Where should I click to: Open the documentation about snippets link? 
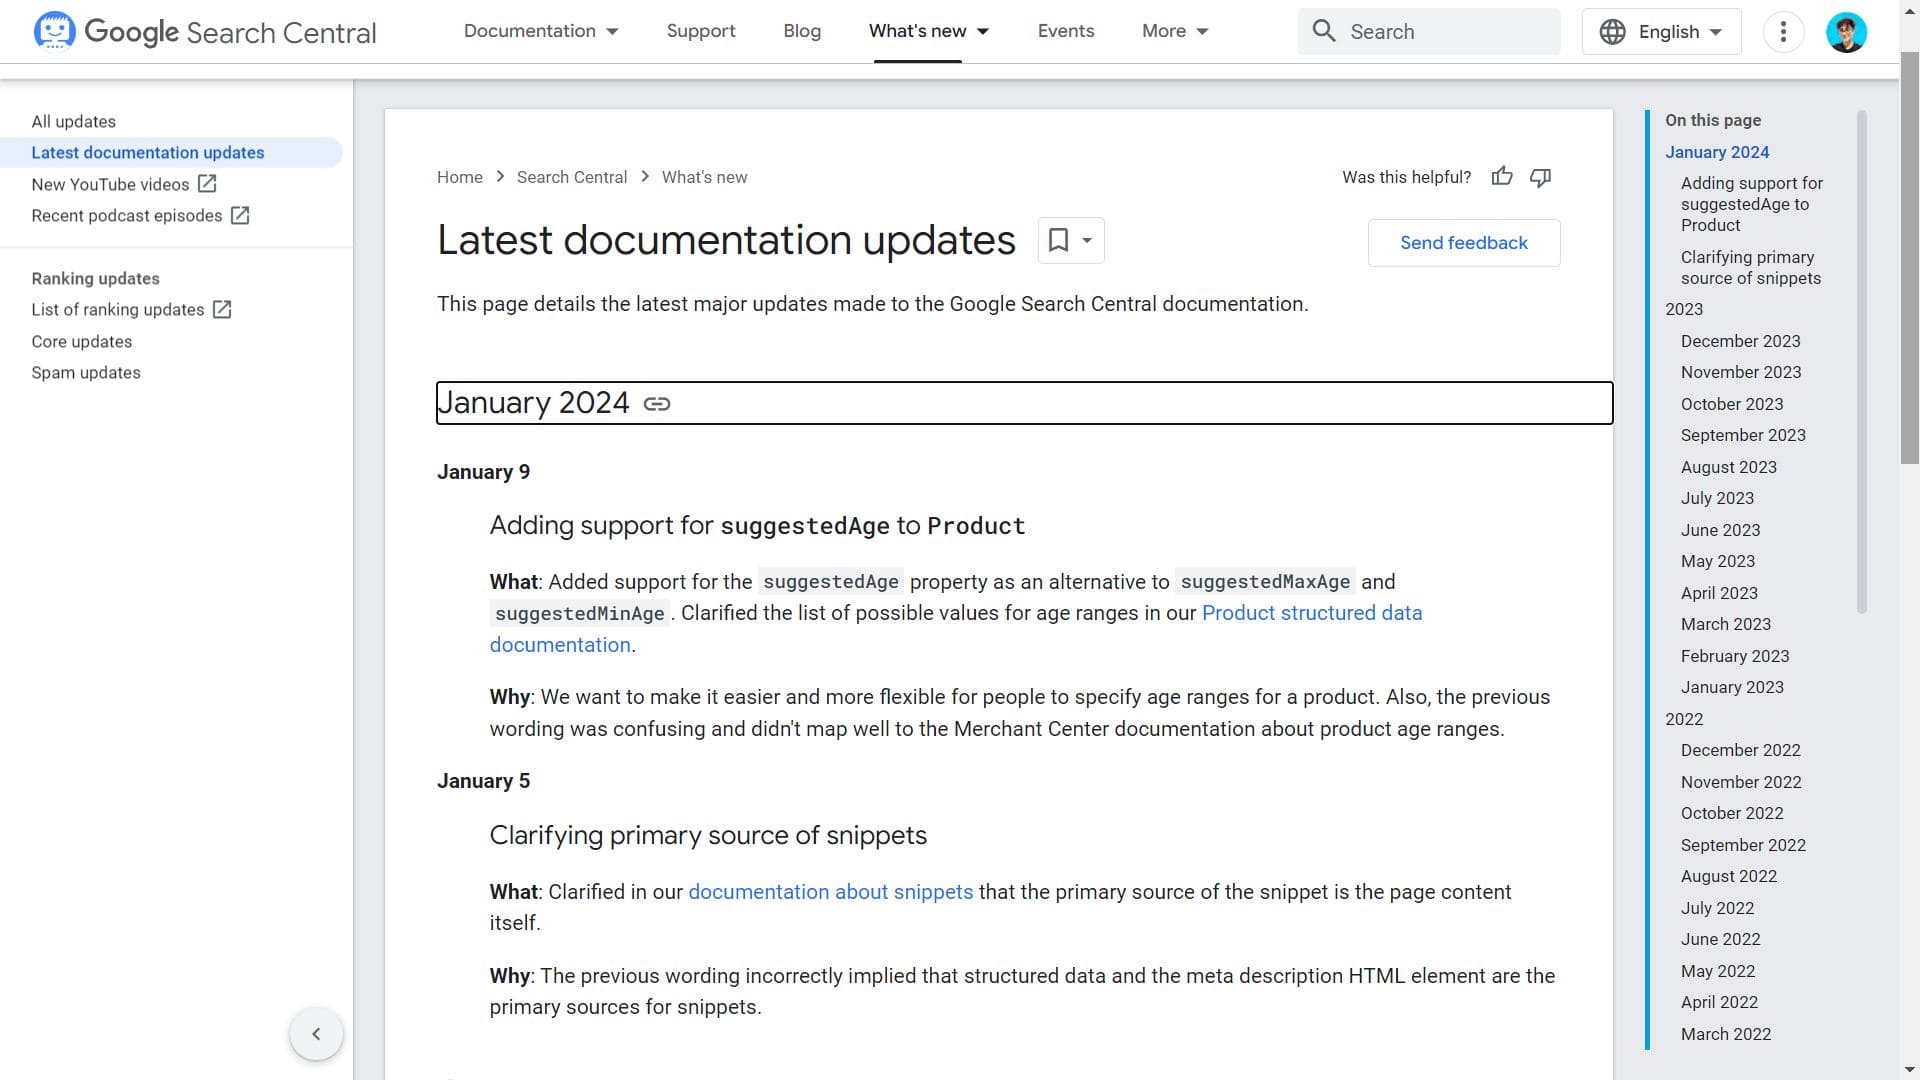830,892
